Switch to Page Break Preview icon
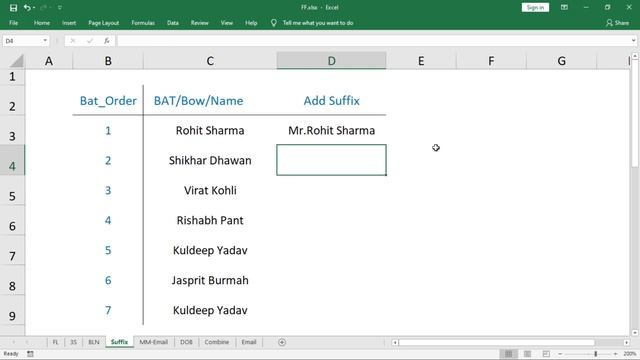Screen dimensions: 640x360 [546, 354]
